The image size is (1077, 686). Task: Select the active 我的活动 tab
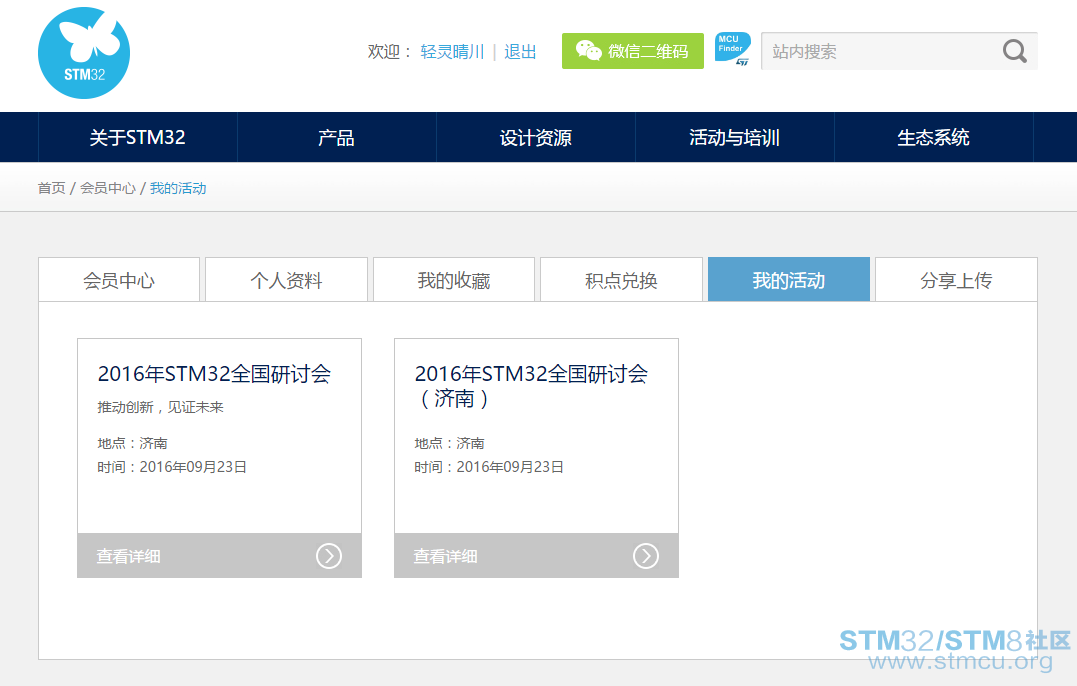[x=789, y=279]
